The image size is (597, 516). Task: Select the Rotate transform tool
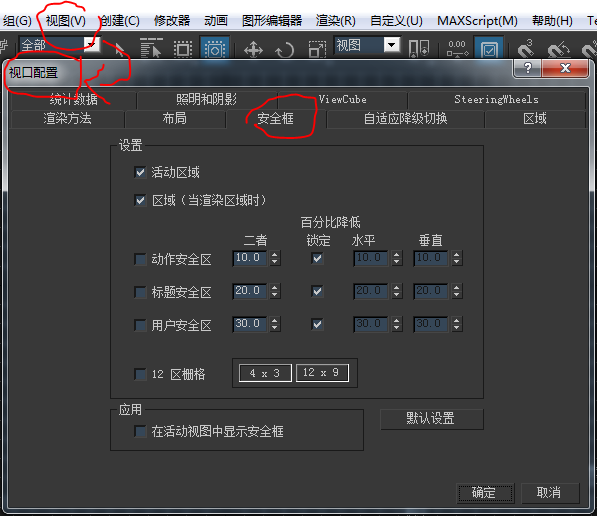click(x=284, y=50)
